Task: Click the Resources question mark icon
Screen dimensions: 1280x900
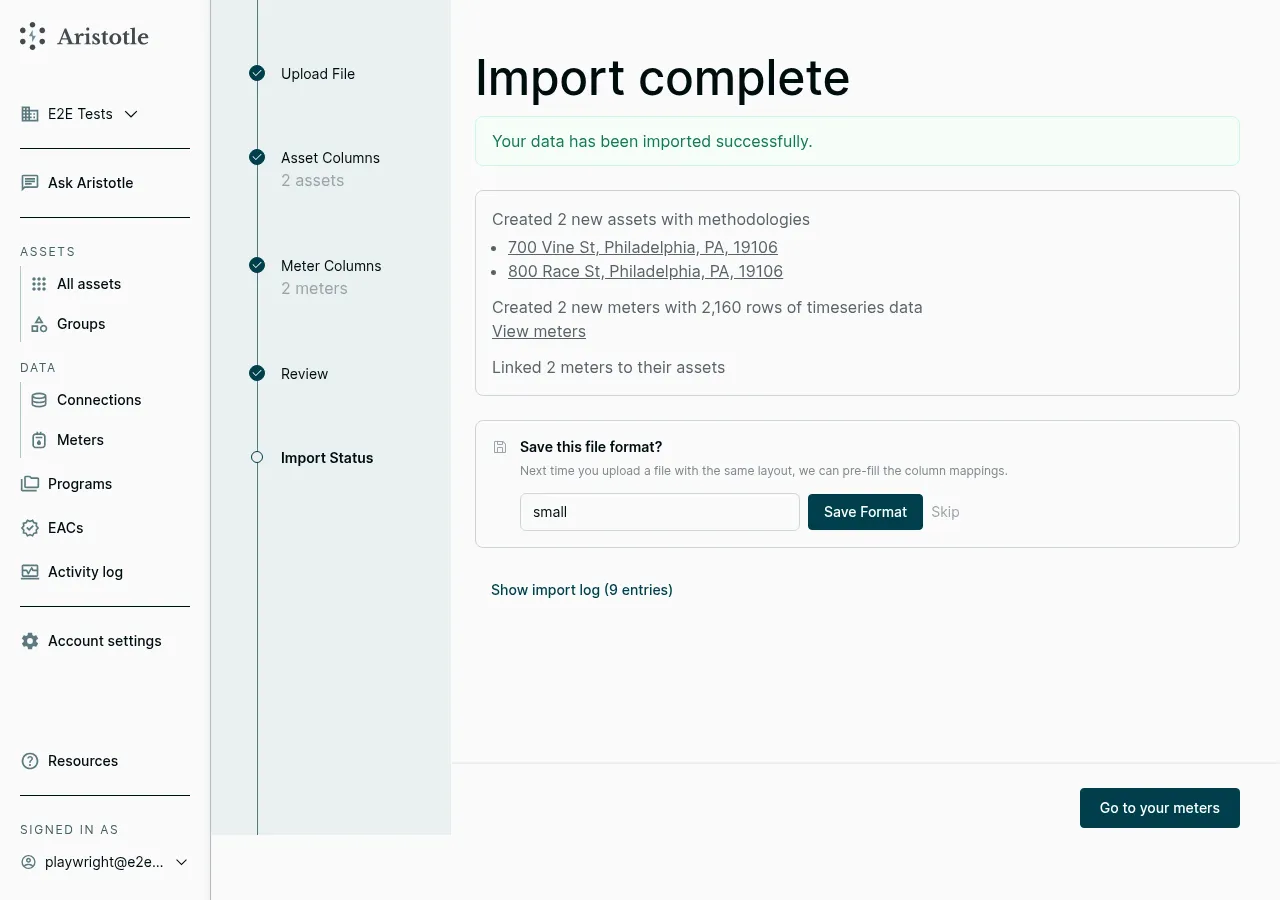Action: [x=30, y=761]
